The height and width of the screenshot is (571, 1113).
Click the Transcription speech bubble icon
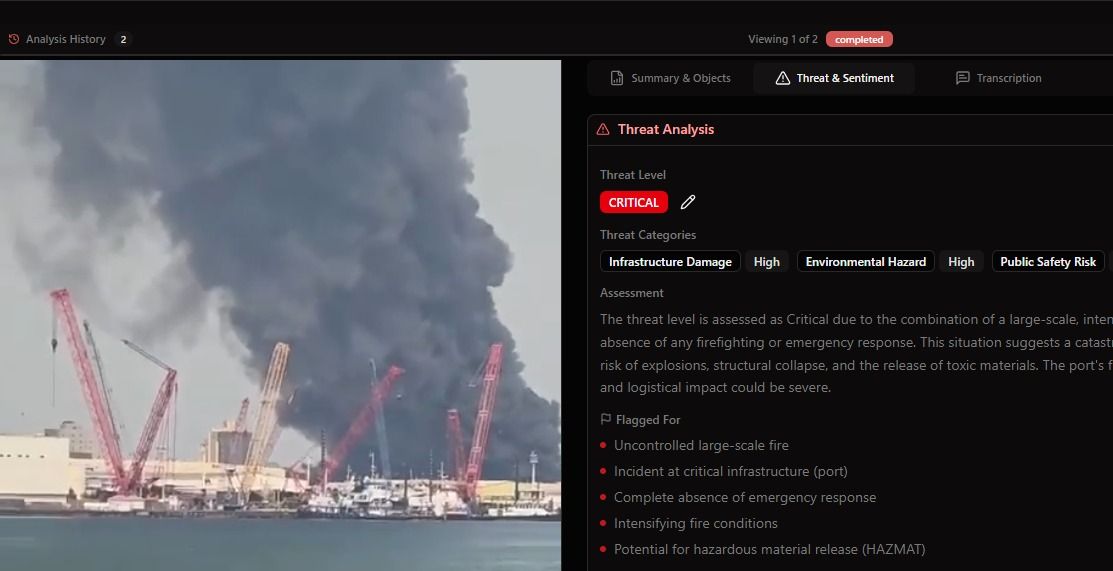[x=963, y=78]
